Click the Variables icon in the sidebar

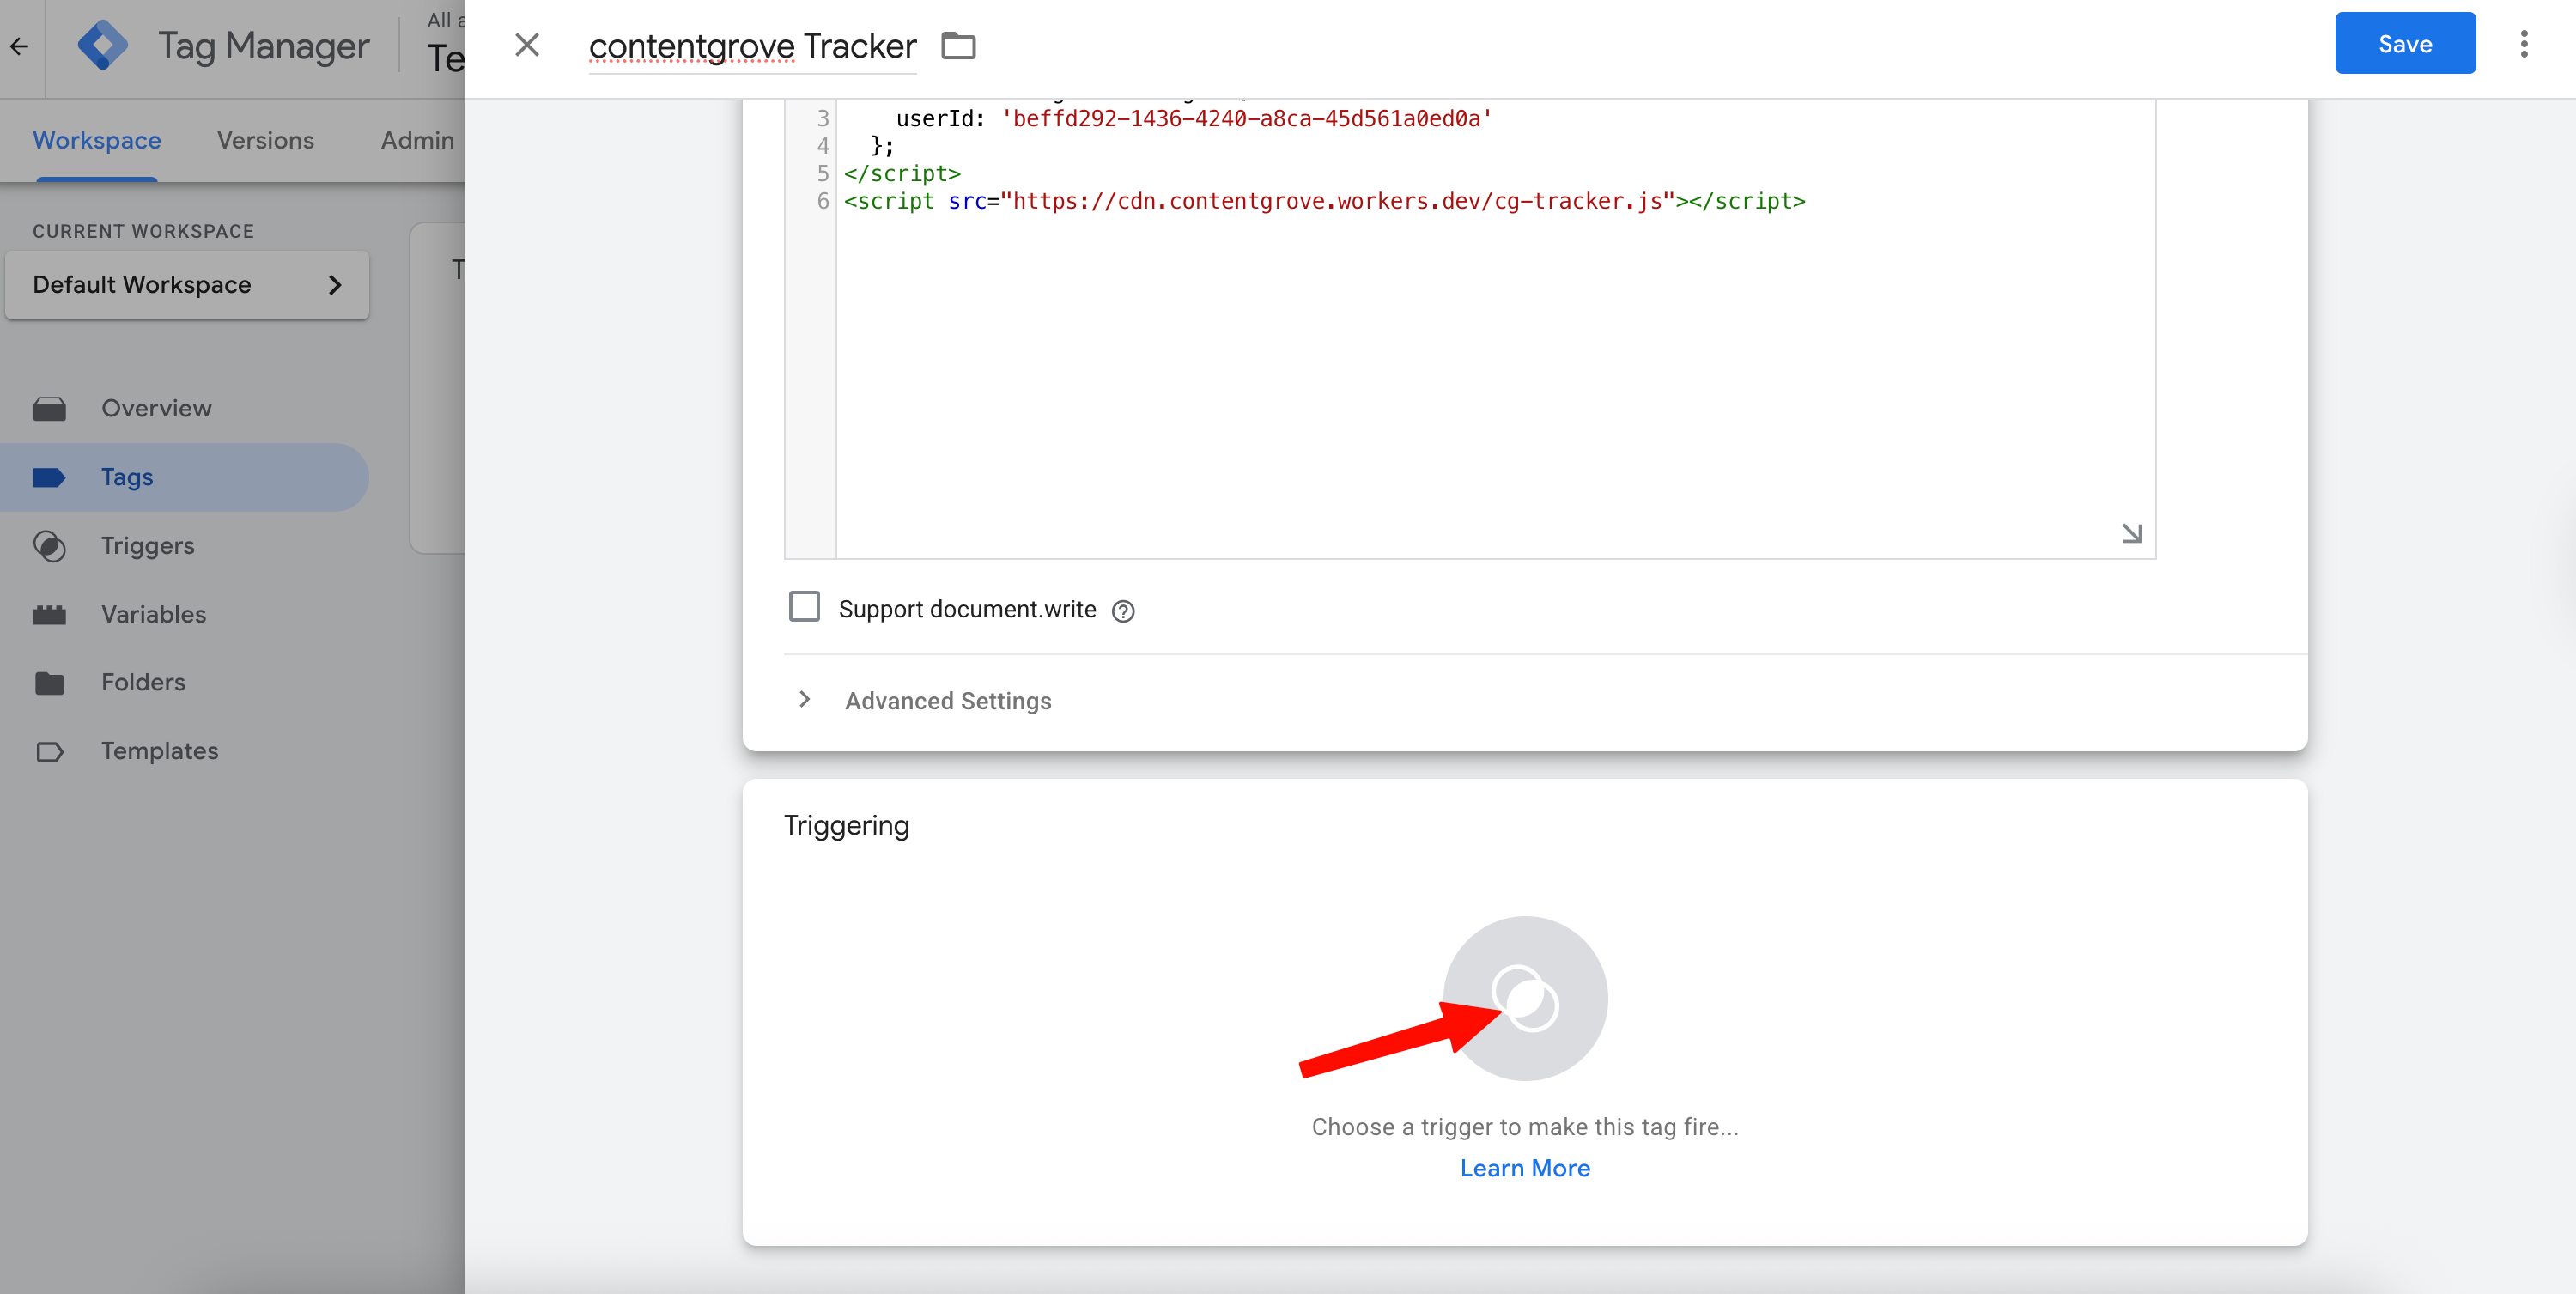click(49, 614)
